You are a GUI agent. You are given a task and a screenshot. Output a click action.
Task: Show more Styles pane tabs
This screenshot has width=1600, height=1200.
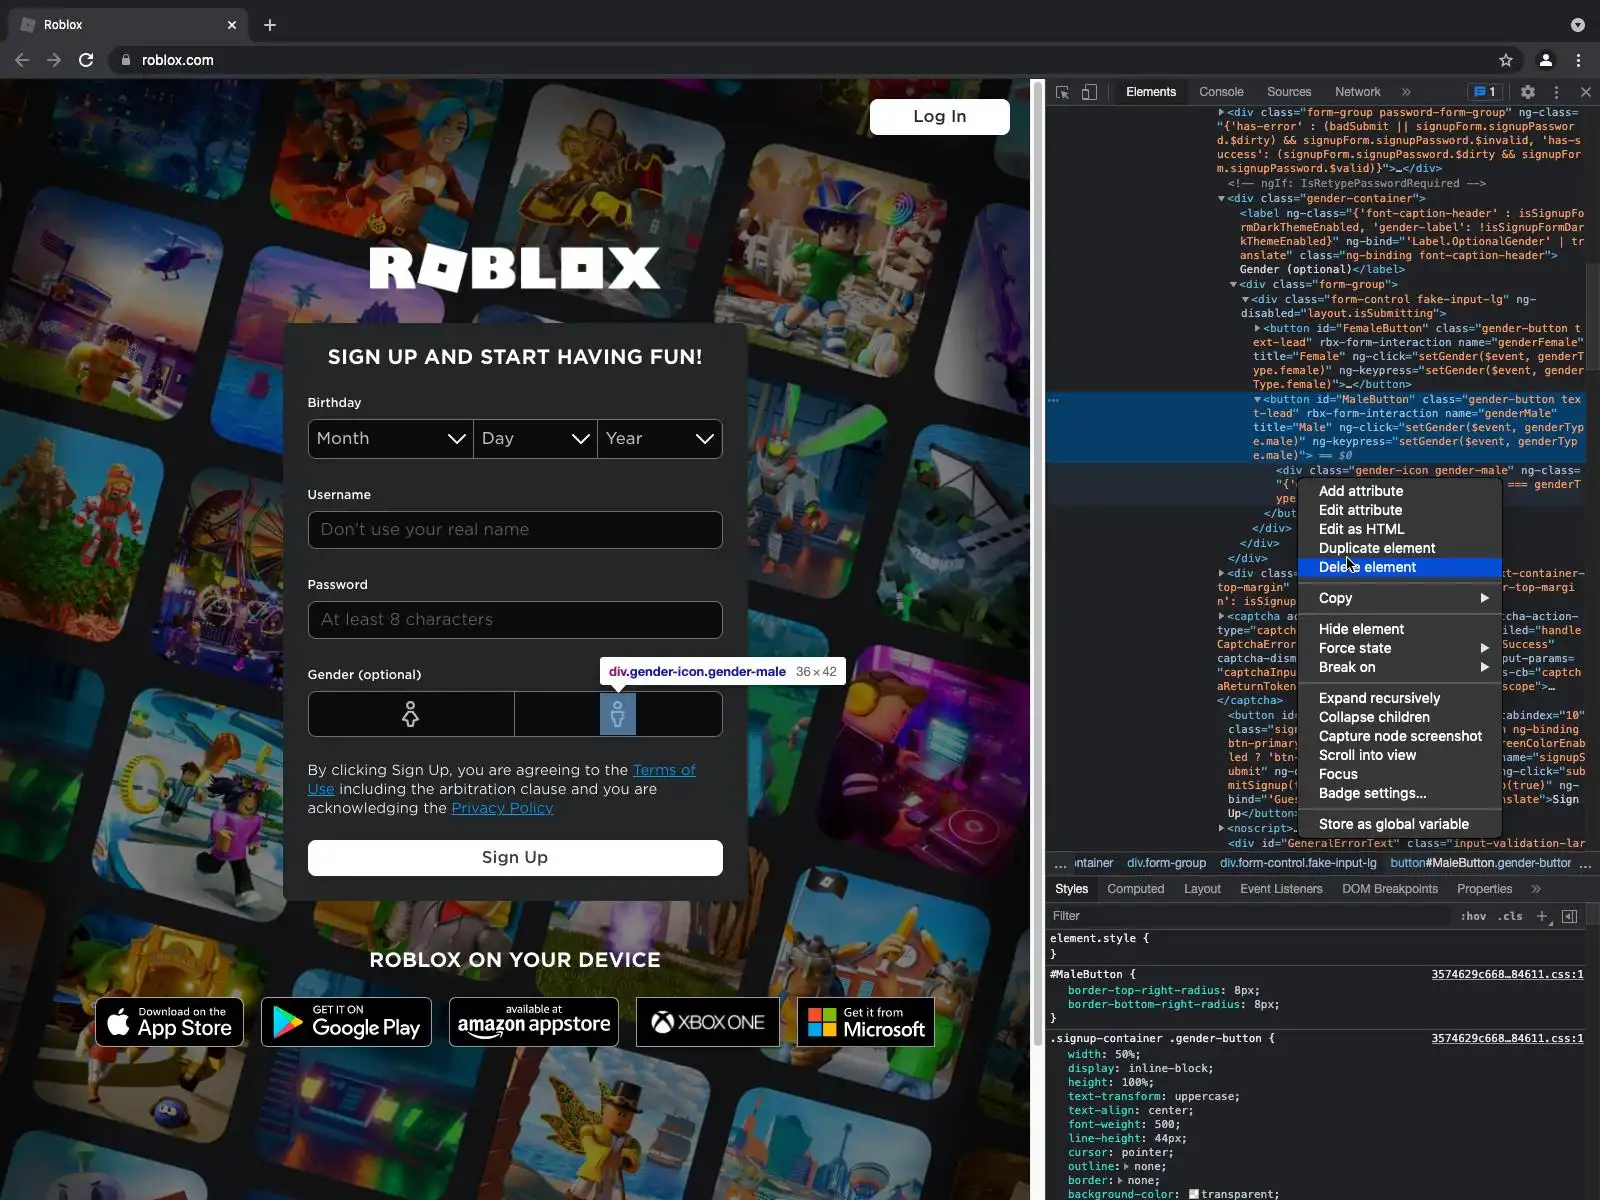(1536, 889)
